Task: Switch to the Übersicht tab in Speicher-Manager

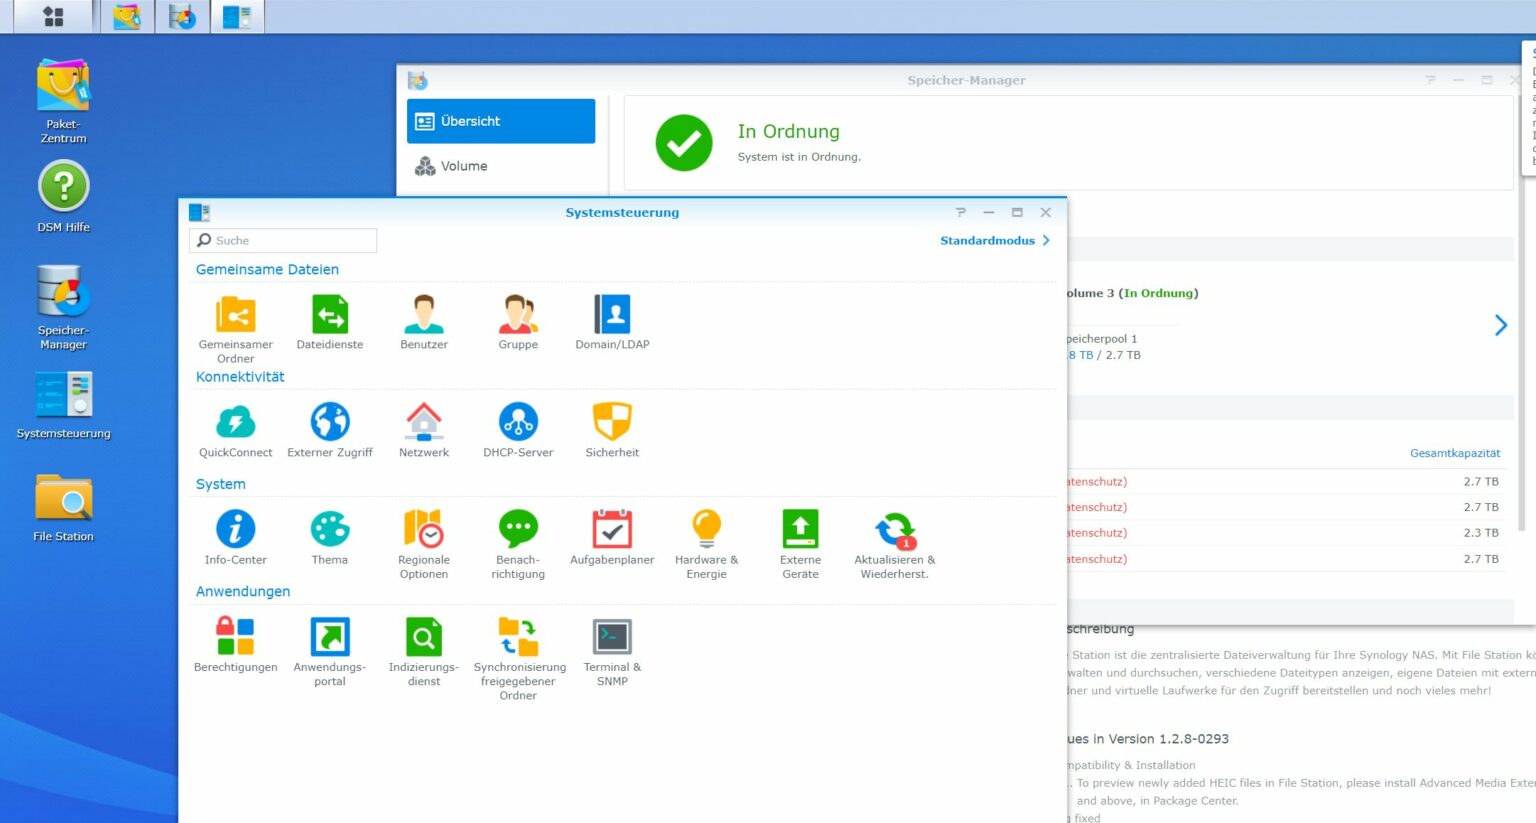Action: tap(500, 120)
